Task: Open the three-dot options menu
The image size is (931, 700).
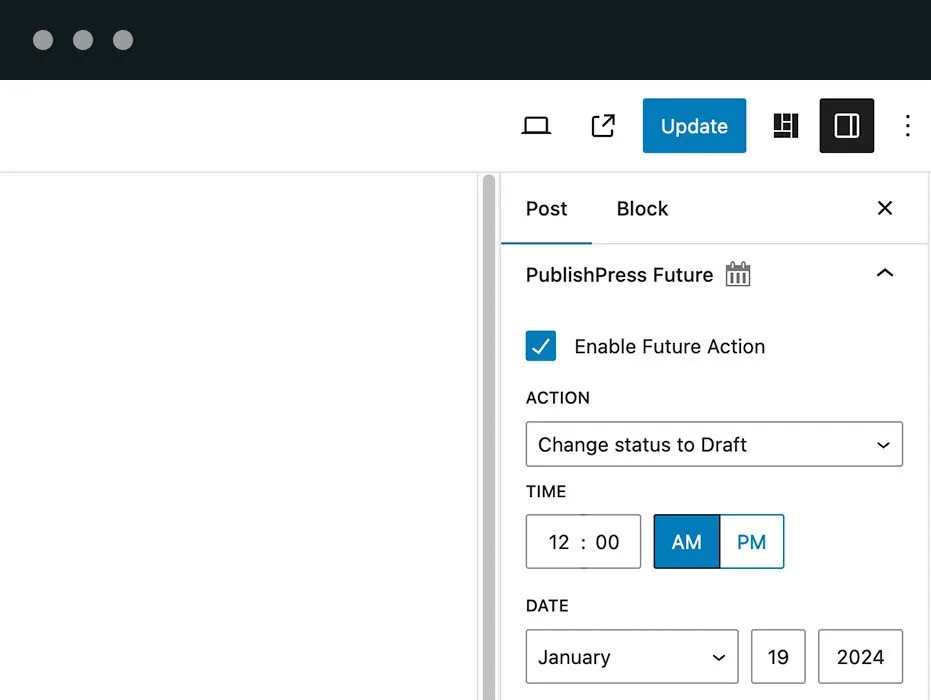Action: (x=907, y=126)
